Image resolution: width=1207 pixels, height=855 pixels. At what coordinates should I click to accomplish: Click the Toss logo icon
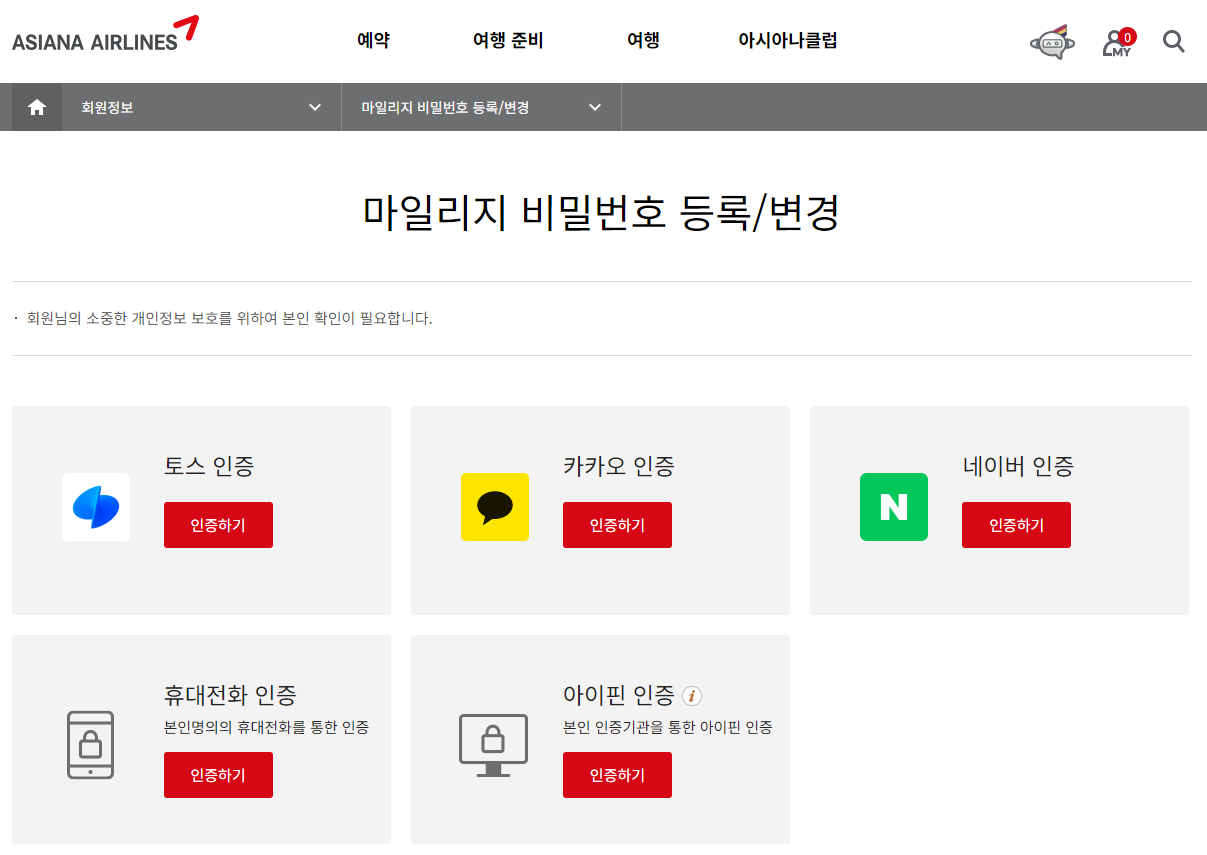point(96,507)
